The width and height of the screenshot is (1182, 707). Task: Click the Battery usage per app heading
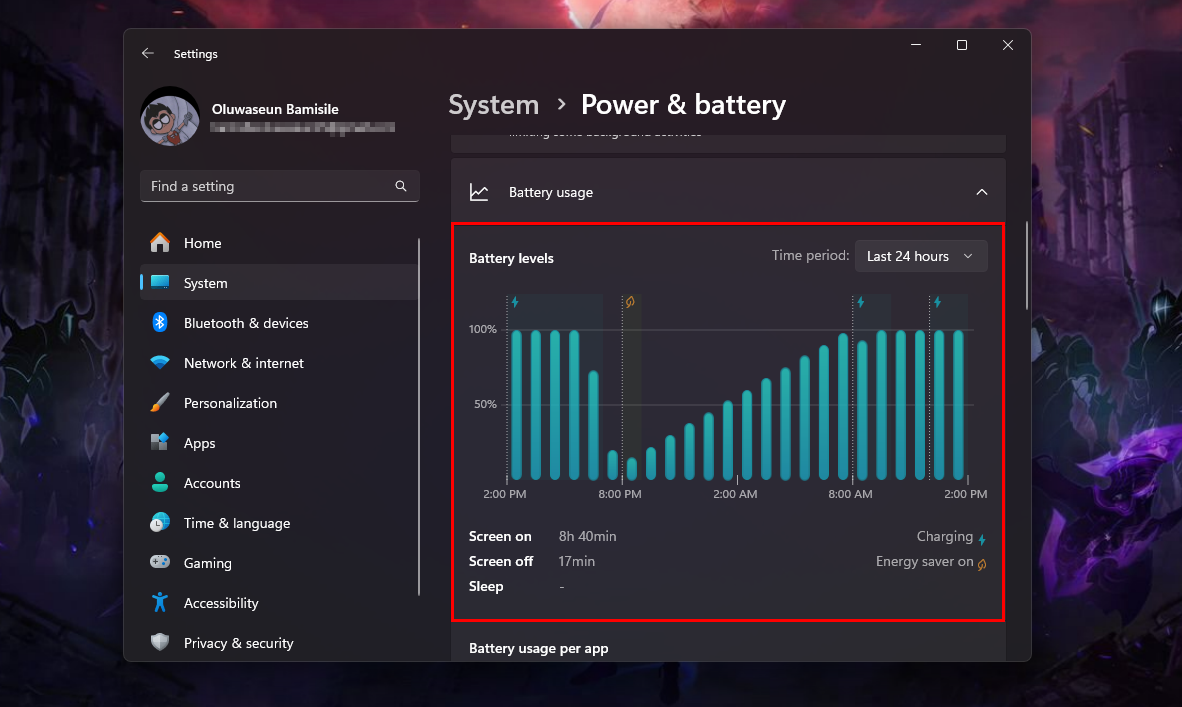point(538,649)
